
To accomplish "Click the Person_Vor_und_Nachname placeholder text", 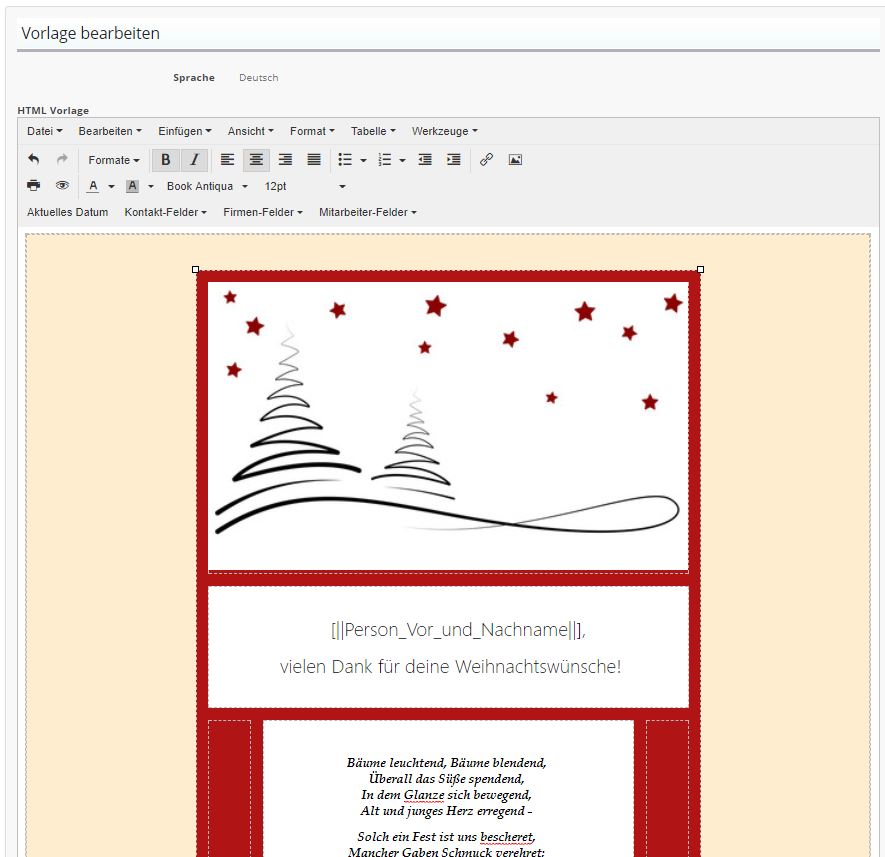I will coord(458,629).
